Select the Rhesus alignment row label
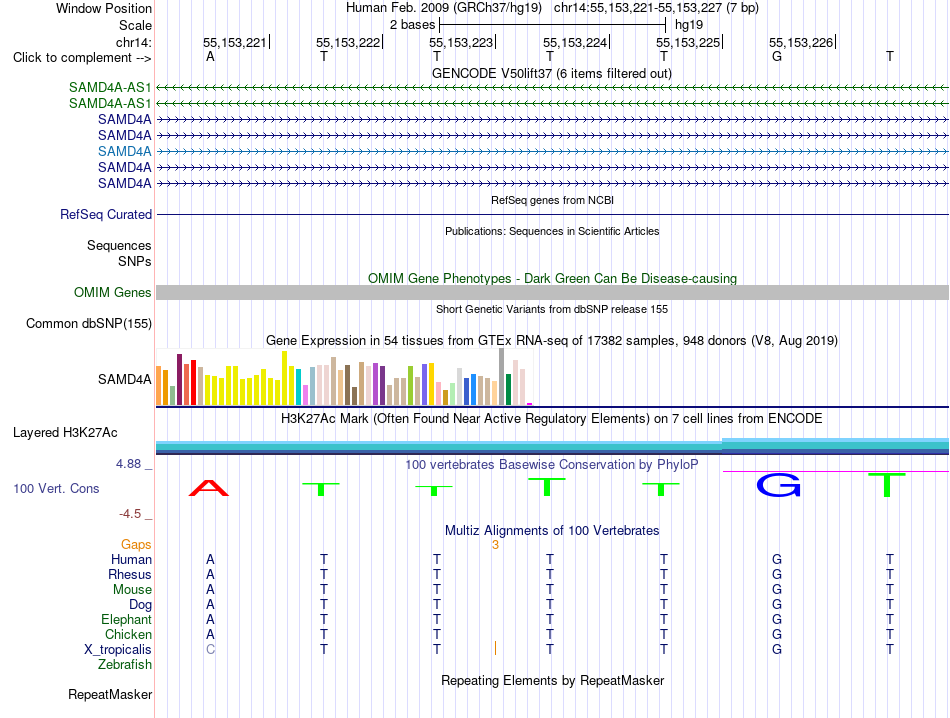The height and width of the screenshot is (718, 950). pyautogui.click(x=130, y=574)
